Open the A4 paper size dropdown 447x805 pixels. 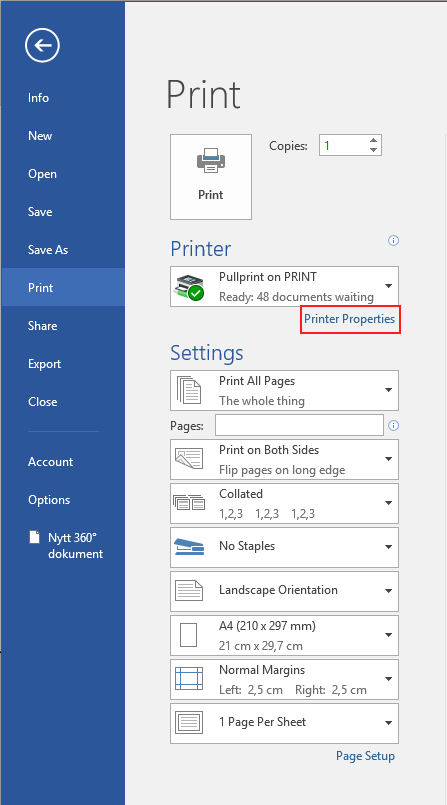pos(284,636)
